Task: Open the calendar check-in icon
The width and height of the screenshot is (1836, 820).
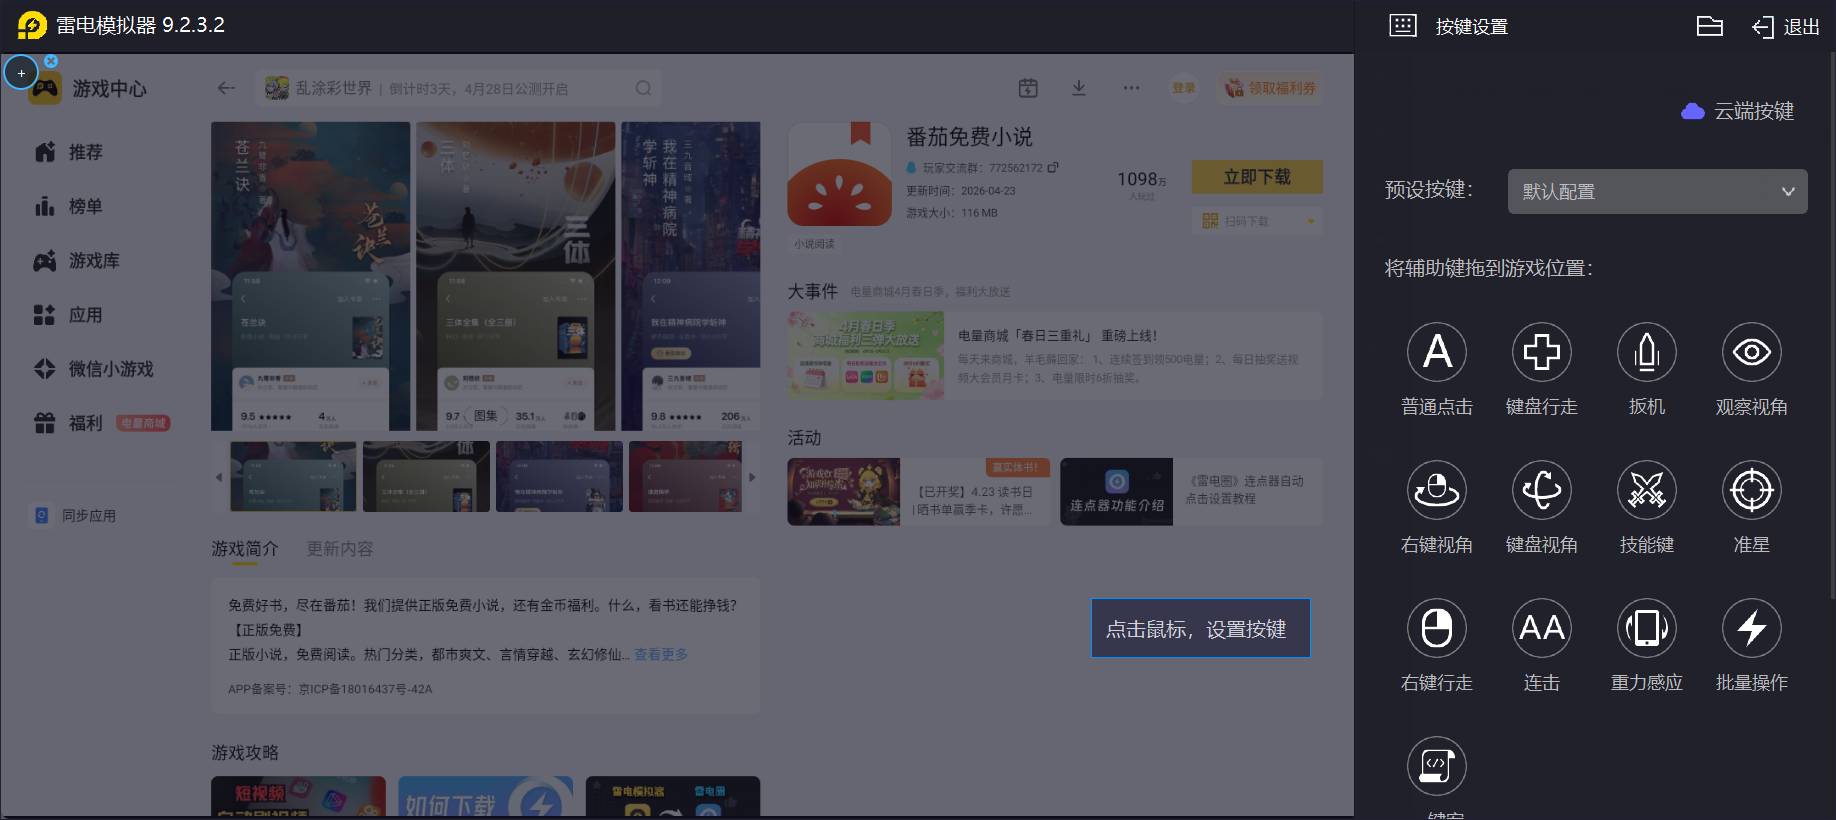Action: pos(1028,88)
